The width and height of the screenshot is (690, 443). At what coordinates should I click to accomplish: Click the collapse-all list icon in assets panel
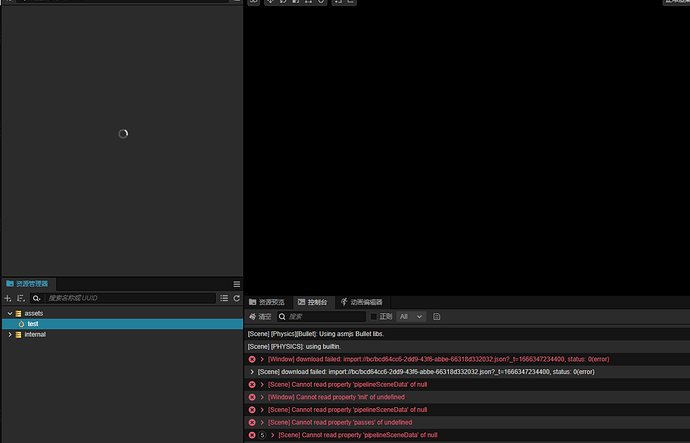[224, 298]
